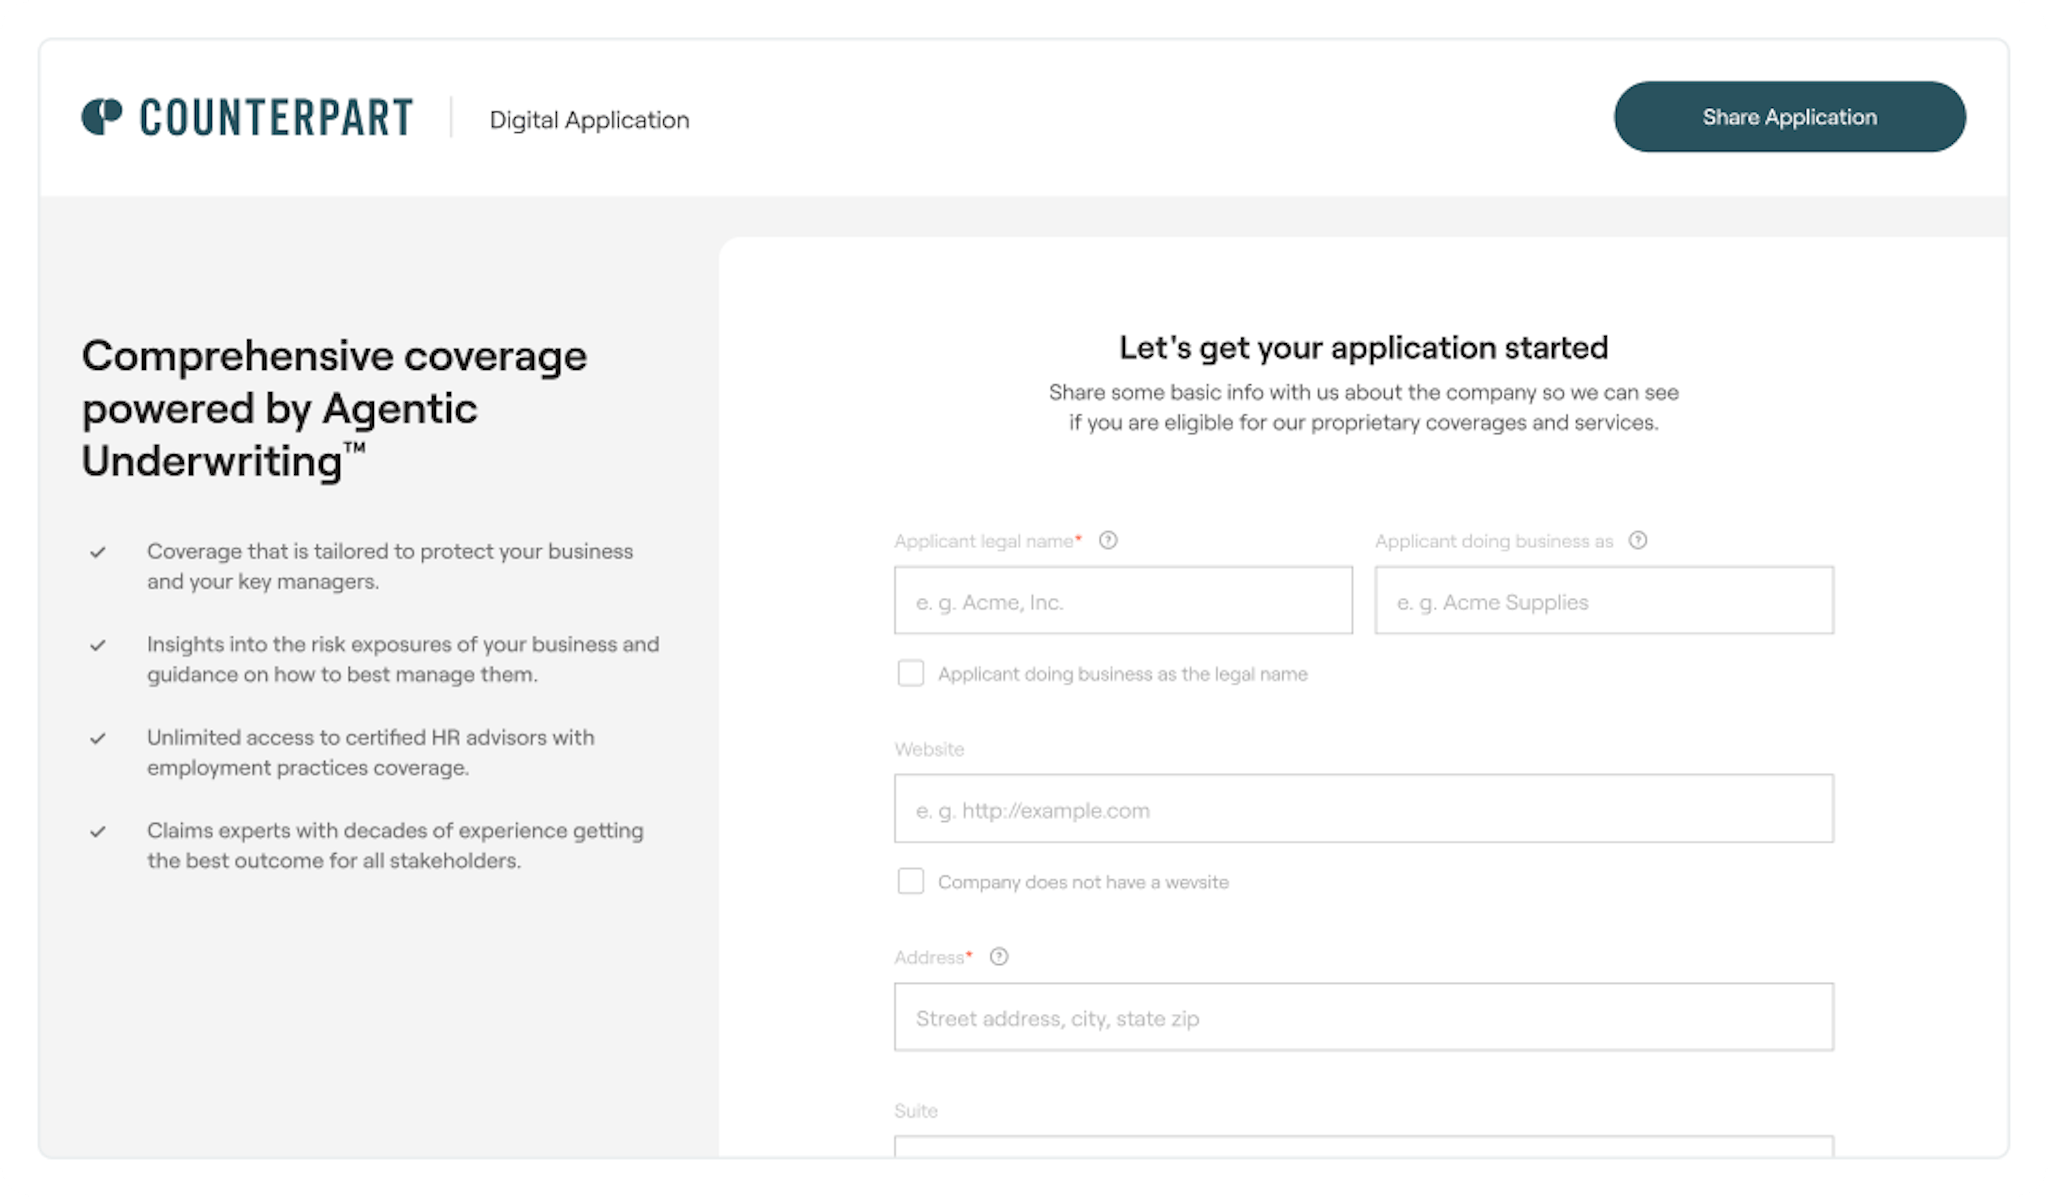
Task: Click the Street address input field
Action: [1363, 1017]
